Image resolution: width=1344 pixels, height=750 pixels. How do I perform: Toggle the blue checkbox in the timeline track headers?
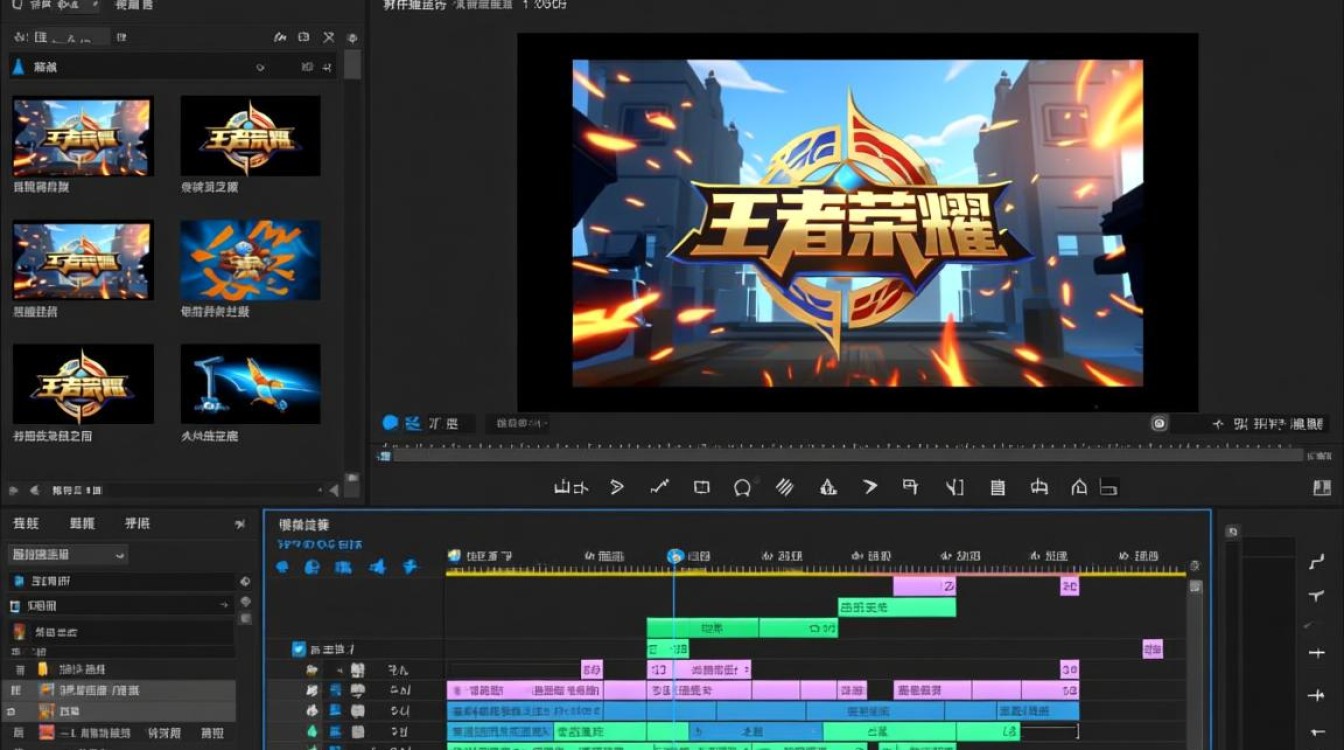298,649
